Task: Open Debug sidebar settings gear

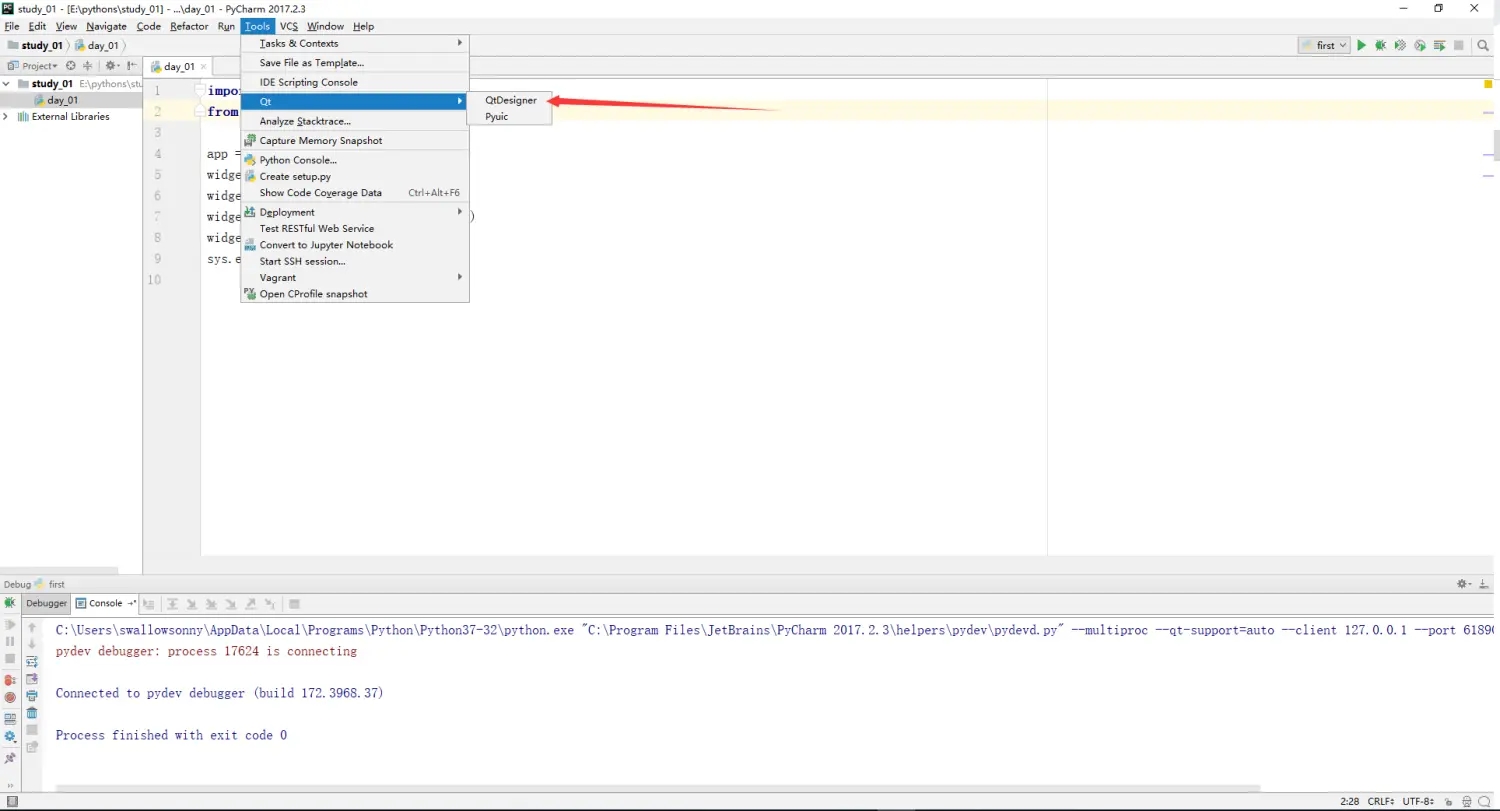Action: click(10, 737)
